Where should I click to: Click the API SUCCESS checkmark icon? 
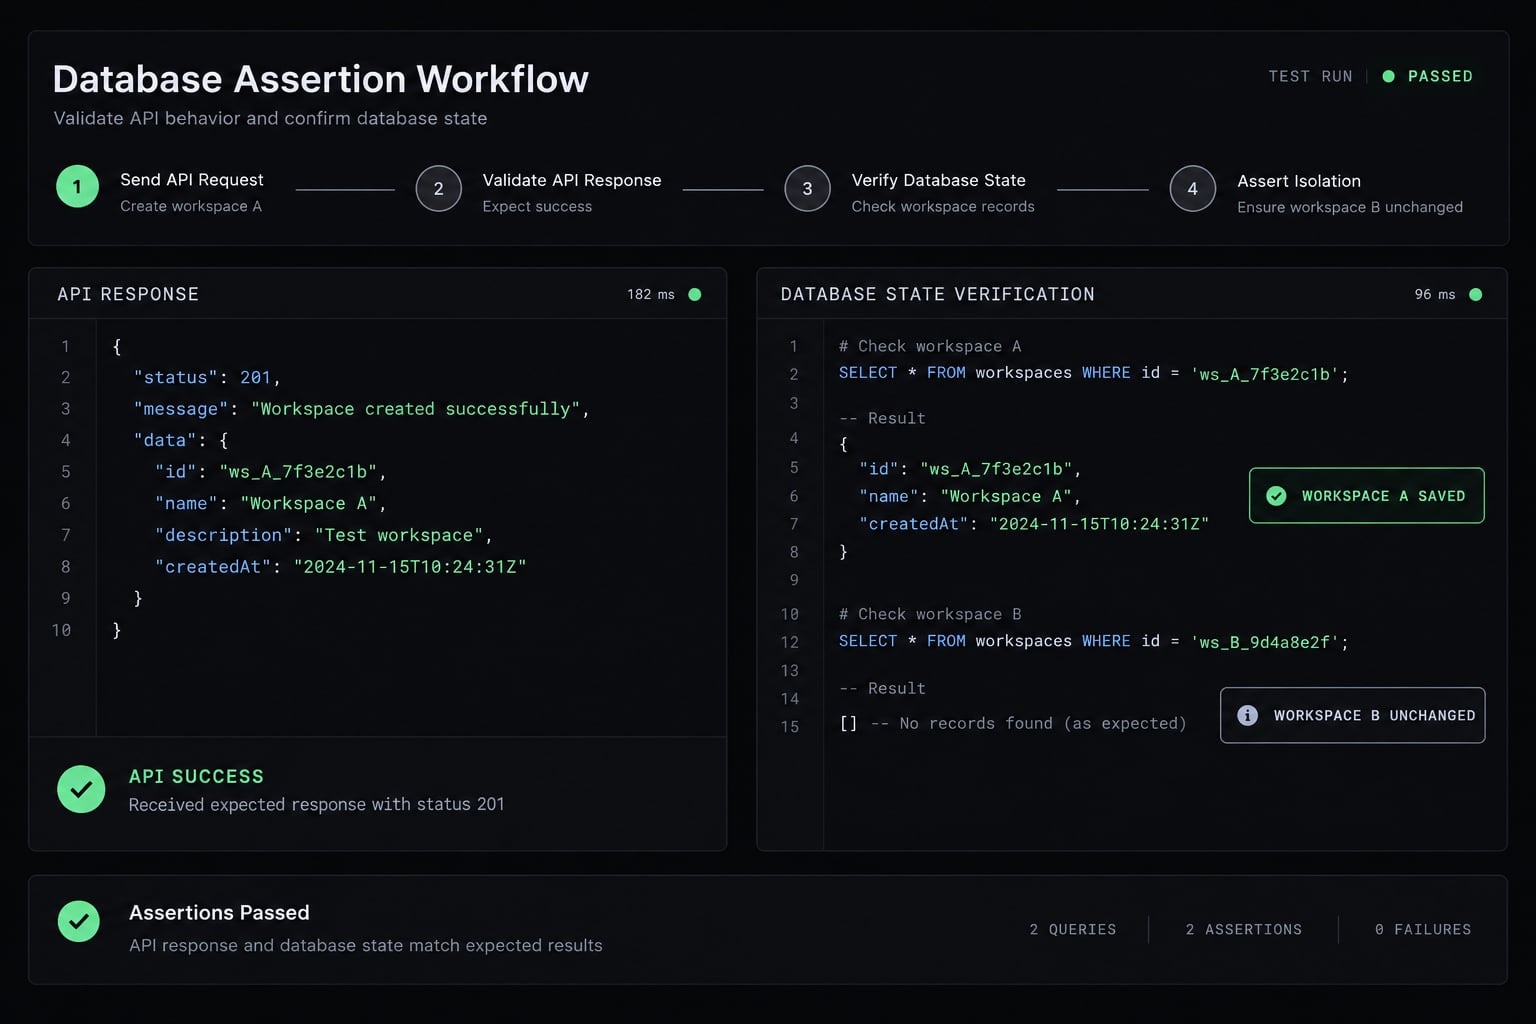pyautogui.click(x=81, y=789)
